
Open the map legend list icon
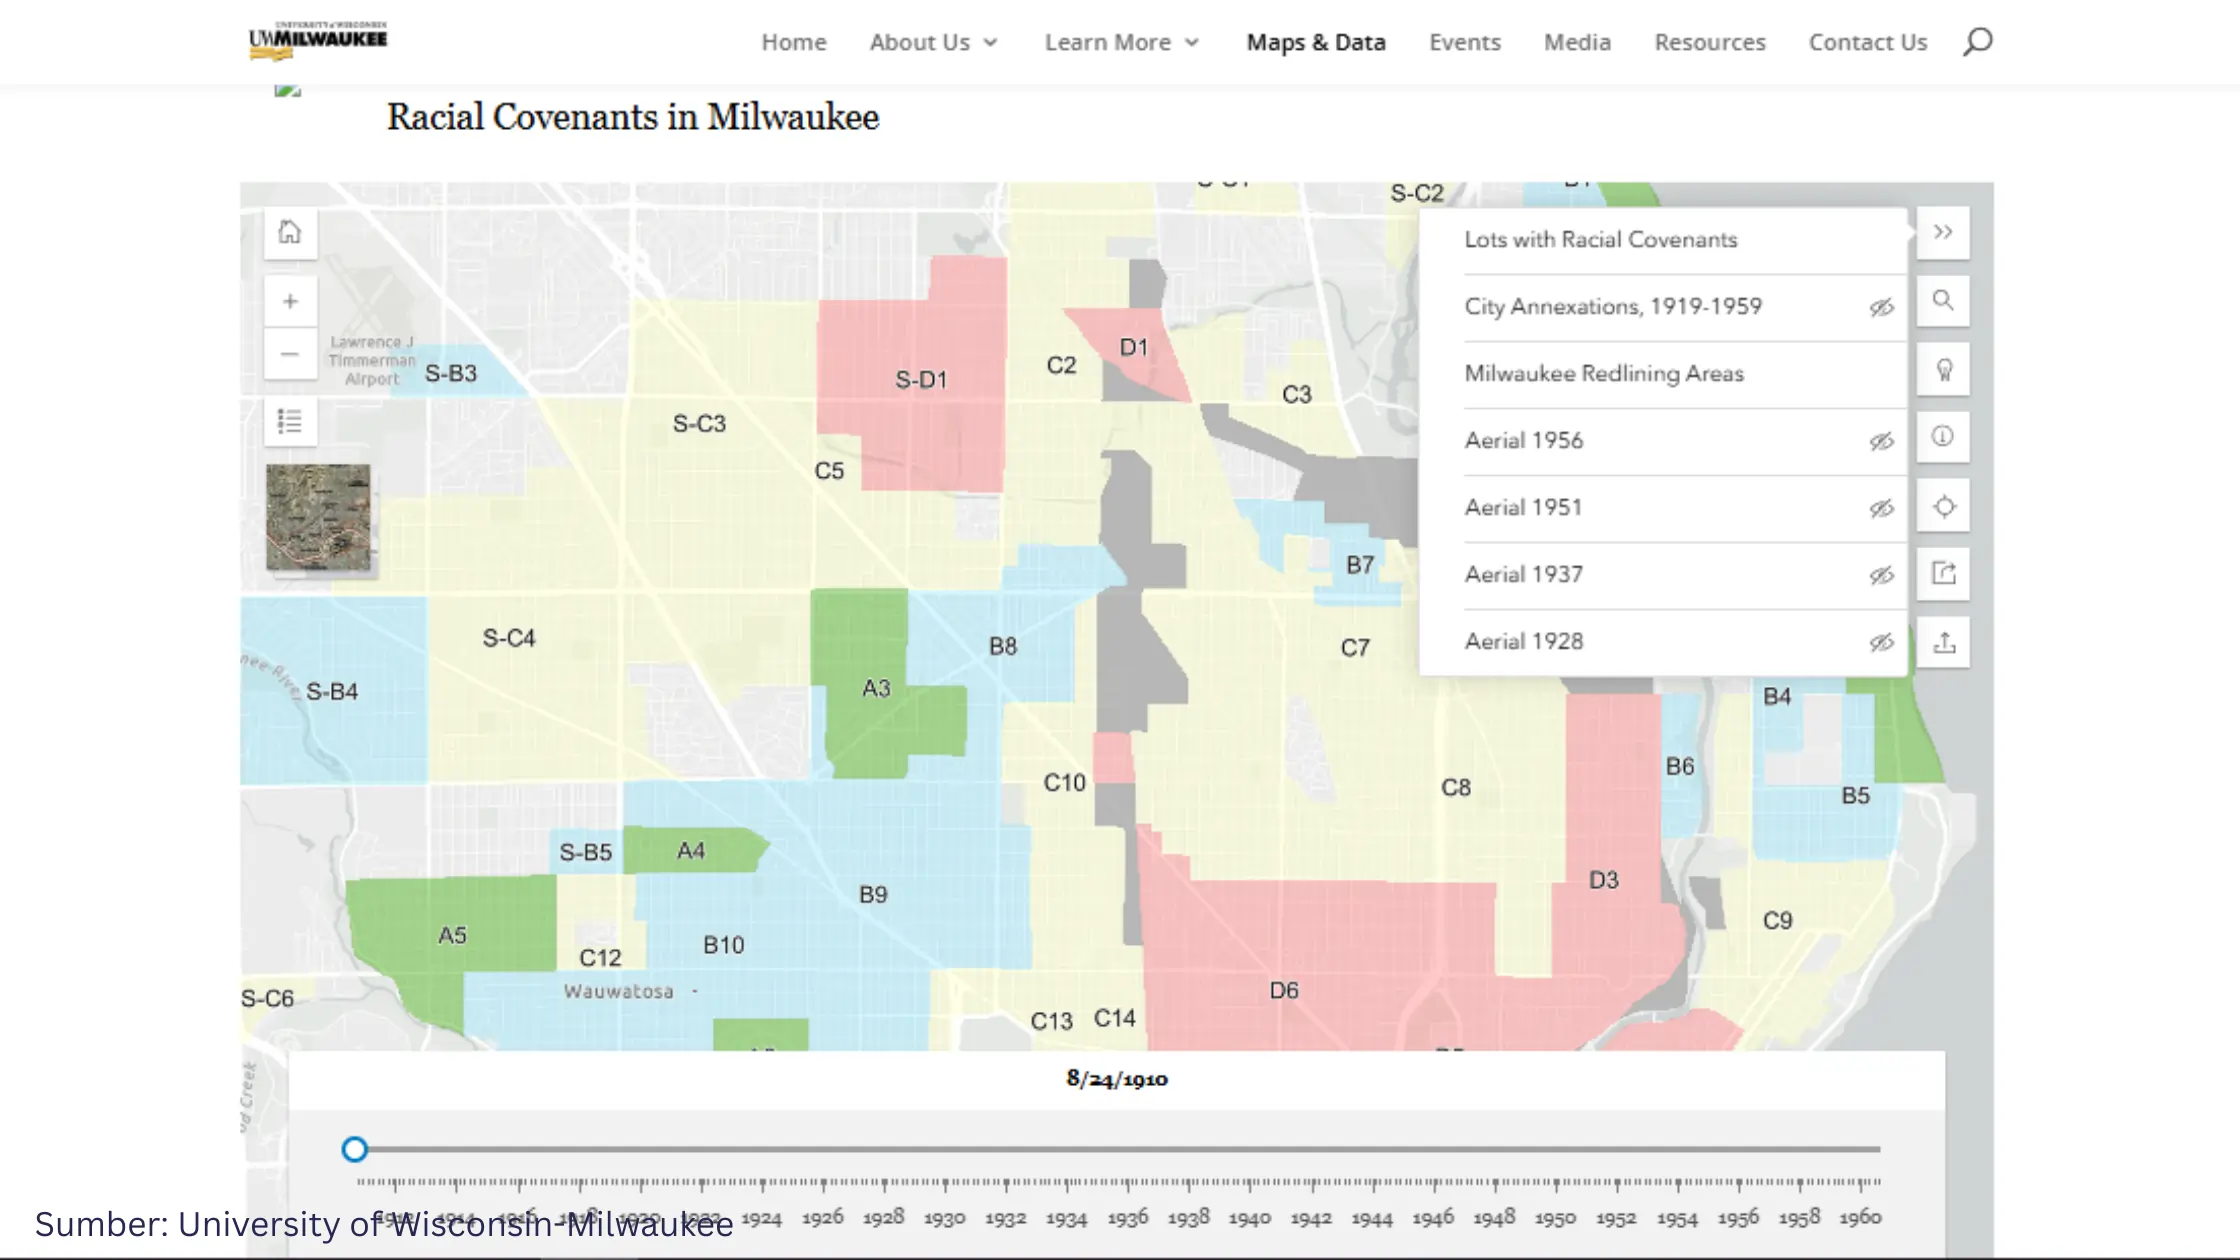click(290, 421)
